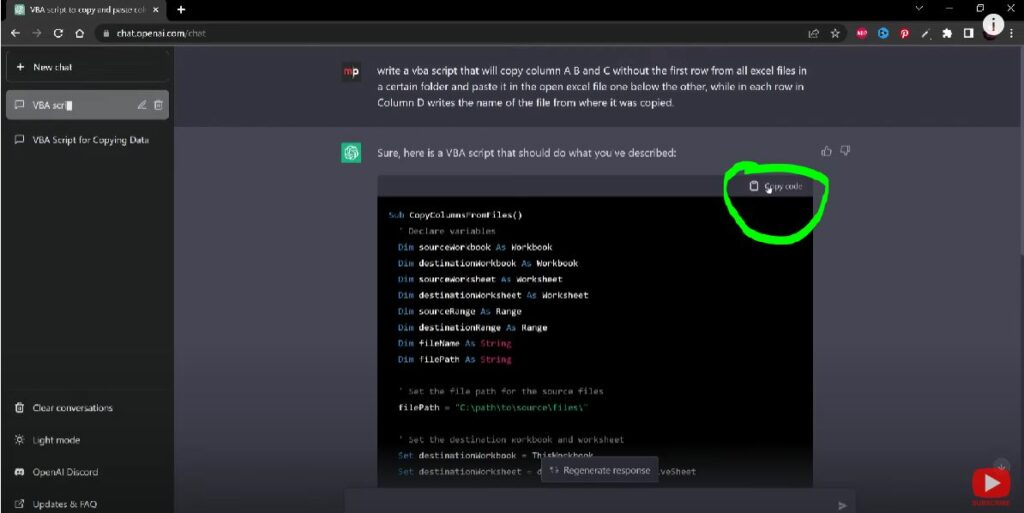The image size is (1024, 513).
Task: Click 'Dim sourceWorksheet As Worksheet' line
Action: click(x=480, y=279)
